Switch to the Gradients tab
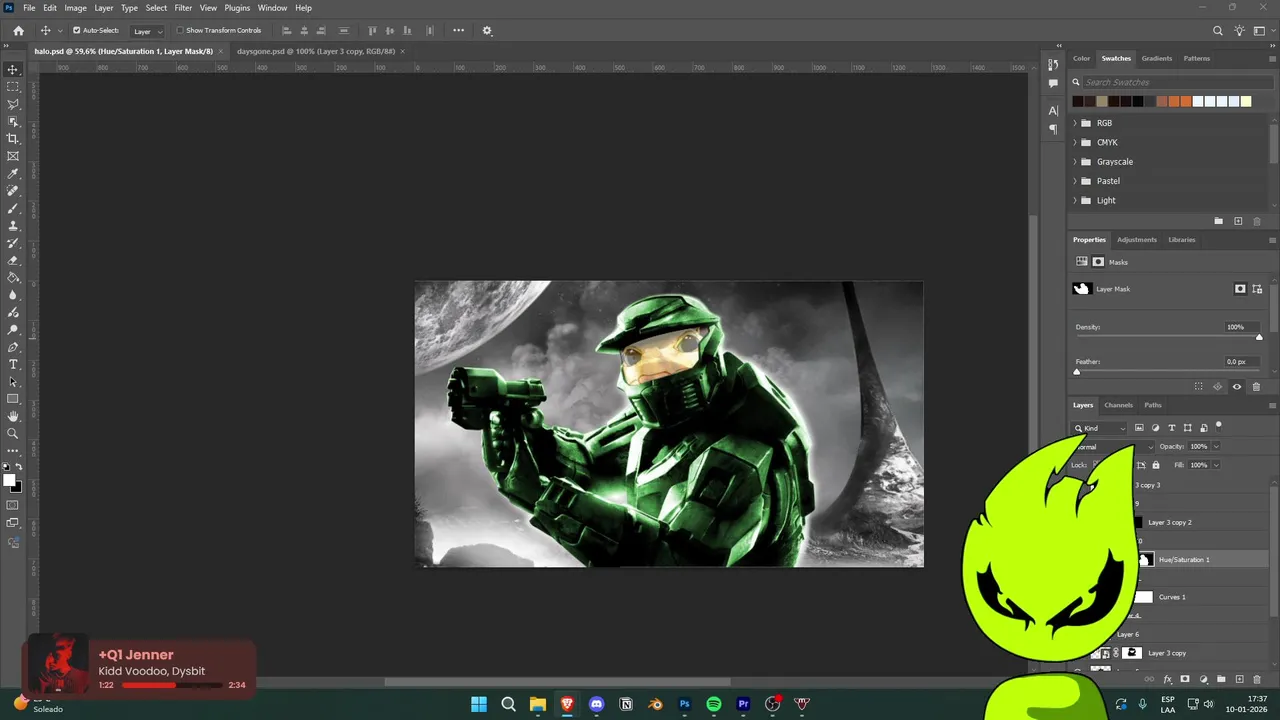The image size is (1280, 720). [1157, 58]
